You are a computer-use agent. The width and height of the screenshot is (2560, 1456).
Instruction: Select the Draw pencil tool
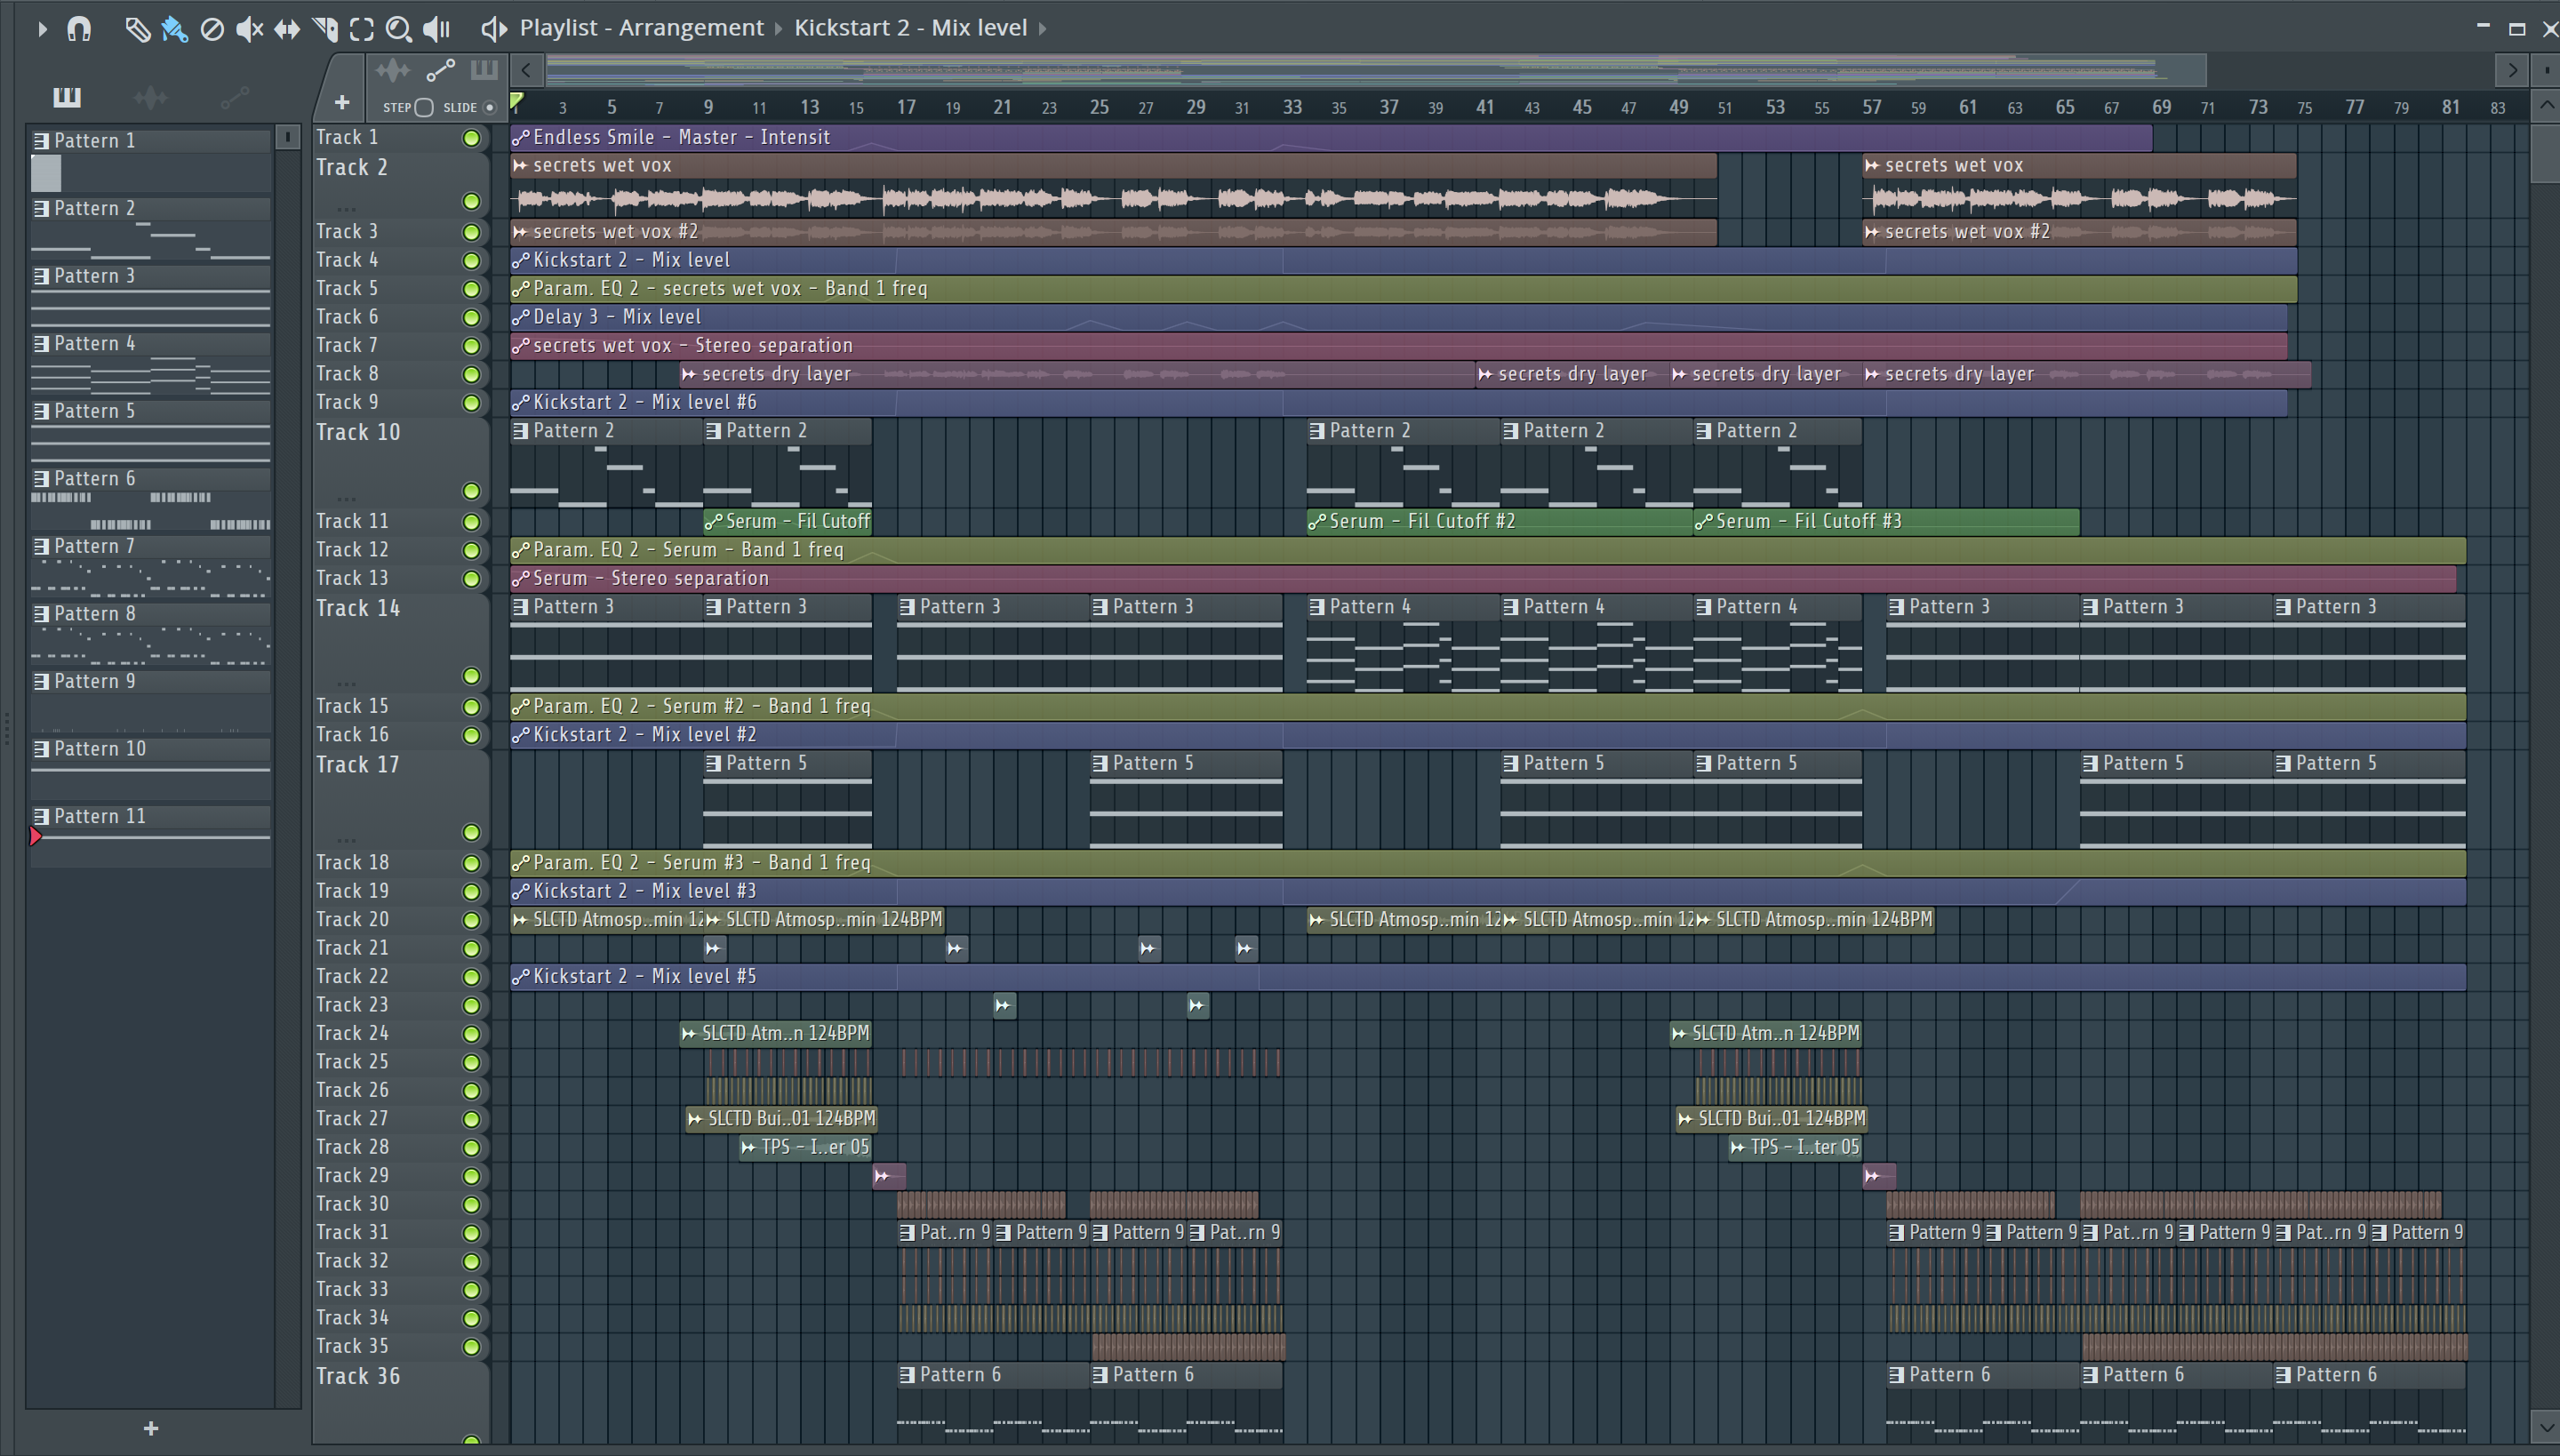pyautogui.click(x=137, y=29)
